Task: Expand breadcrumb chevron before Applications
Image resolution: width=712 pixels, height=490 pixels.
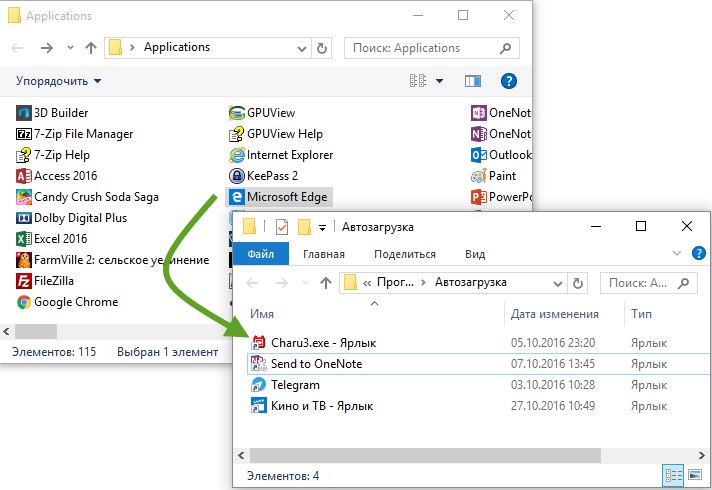Action: click(132, 47)
